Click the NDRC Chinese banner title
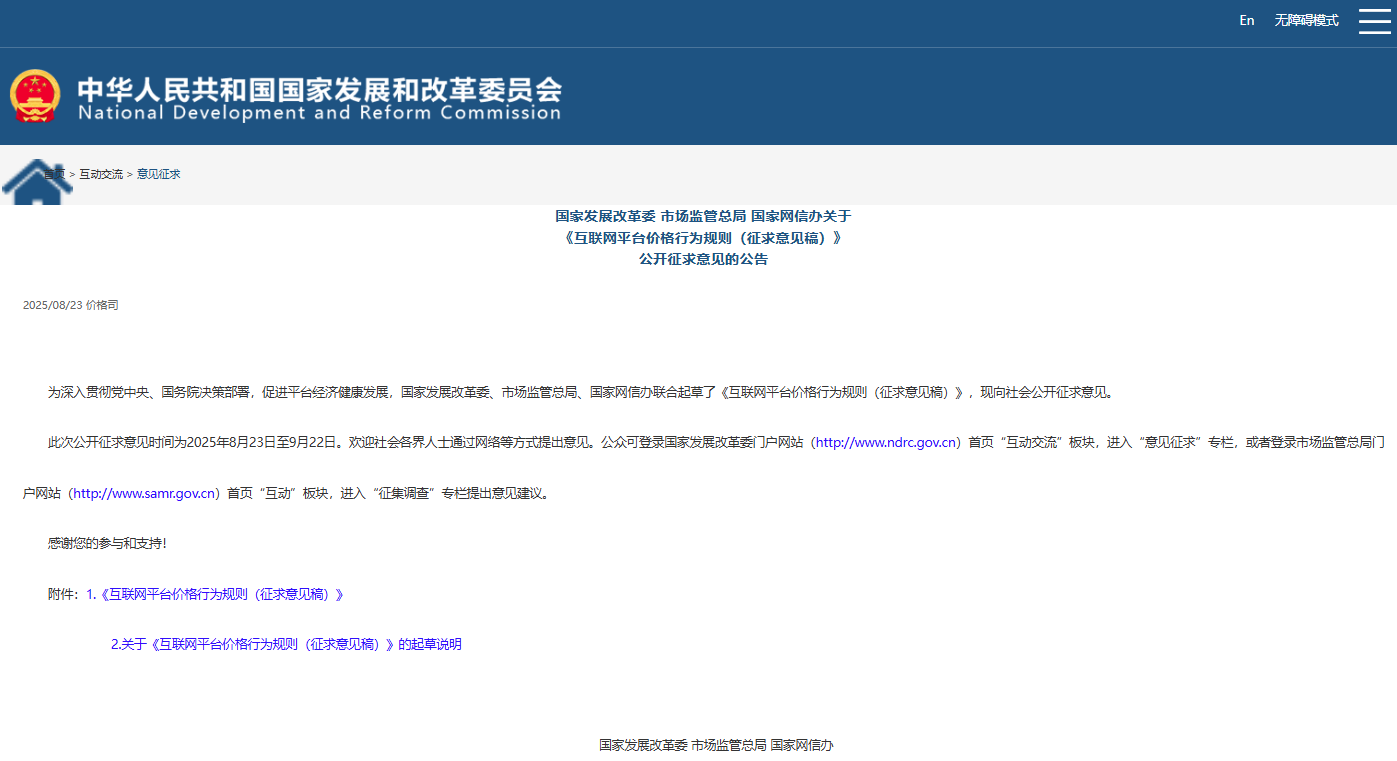Image resolution: width=1397 pixels, height=761 pixels. click(320, 91)
